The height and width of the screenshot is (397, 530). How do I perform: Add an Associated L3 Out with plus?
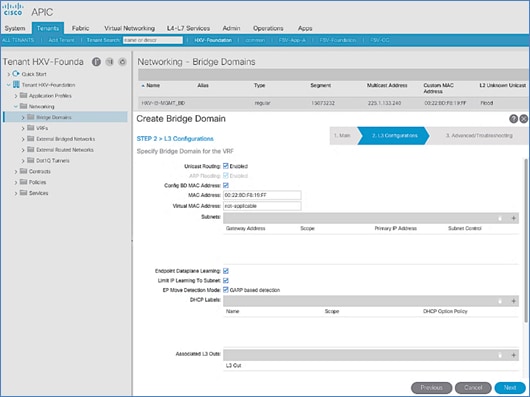tap(513, 355)
